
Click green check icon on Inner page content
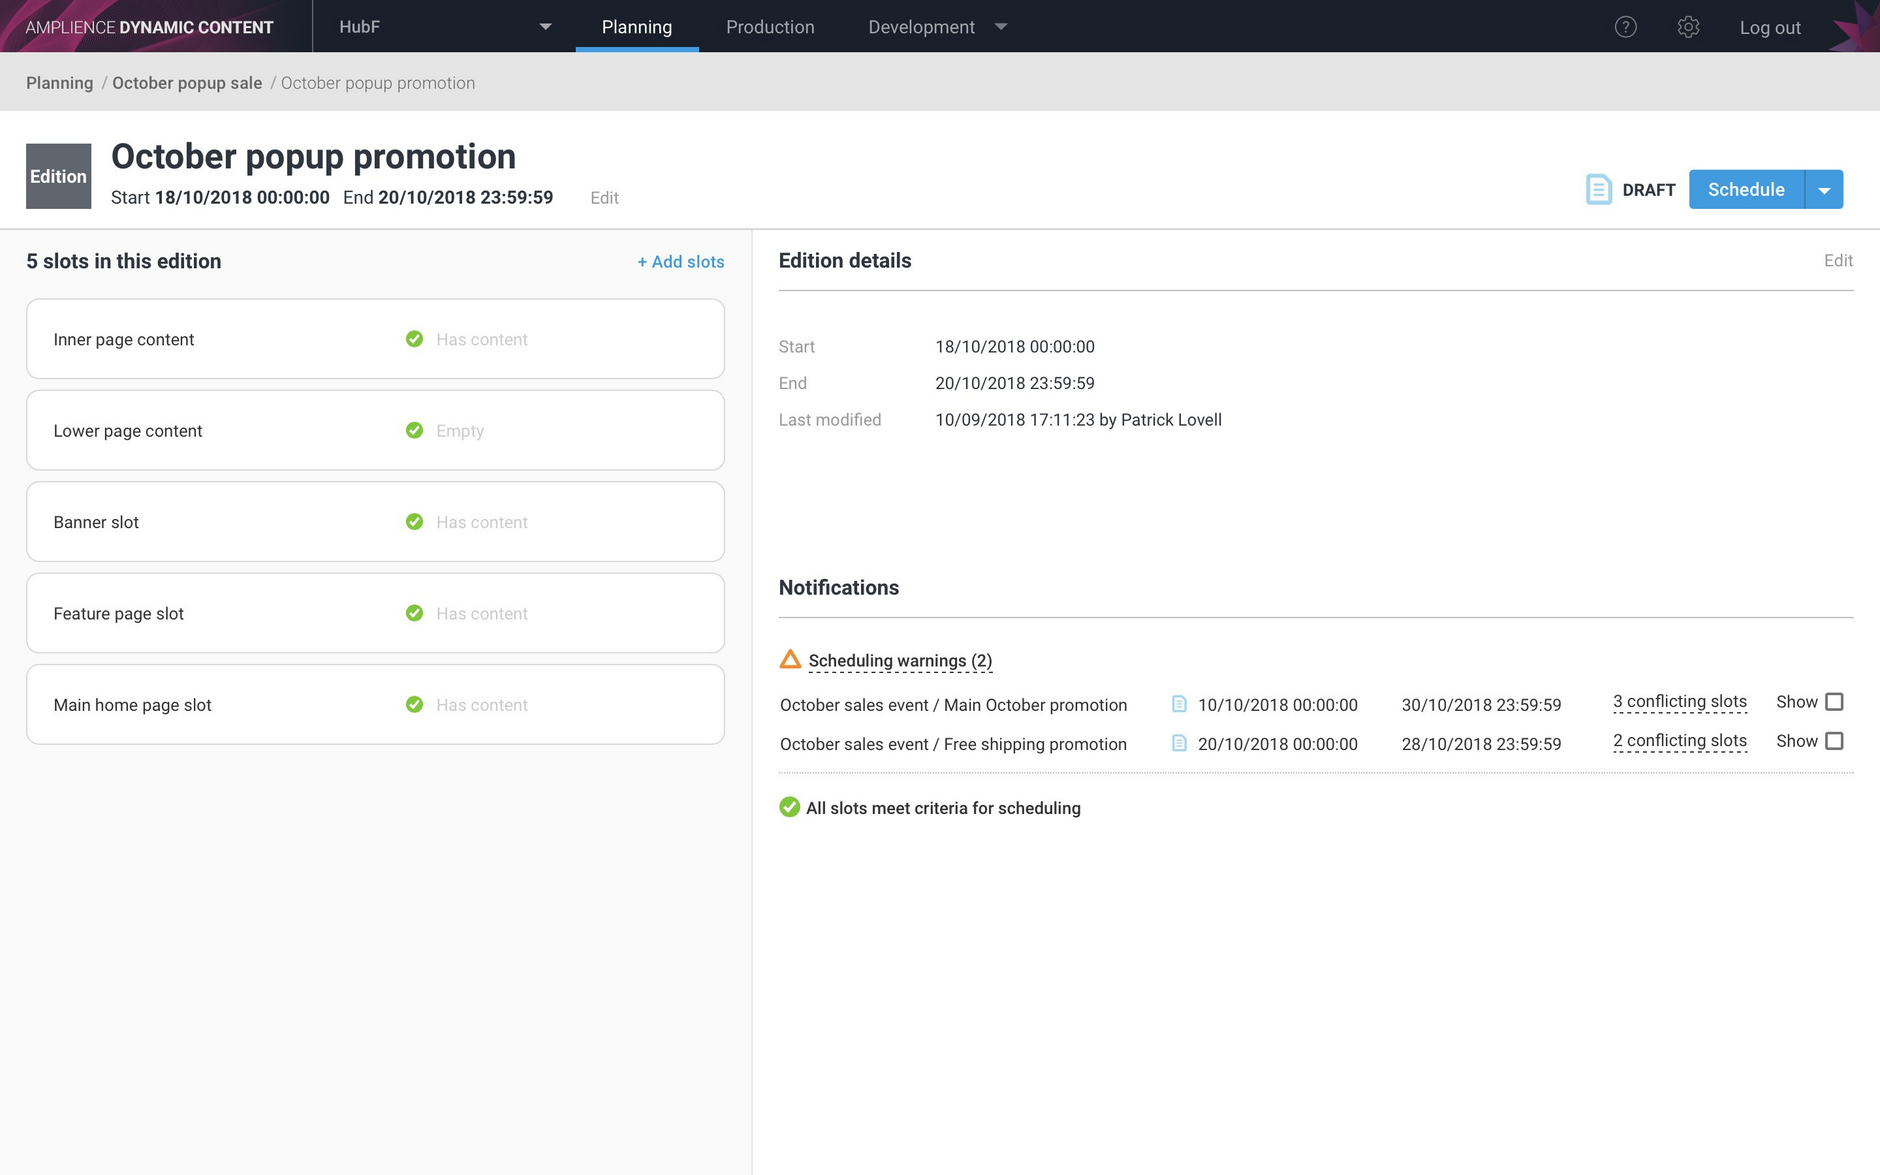click(414, 339)
